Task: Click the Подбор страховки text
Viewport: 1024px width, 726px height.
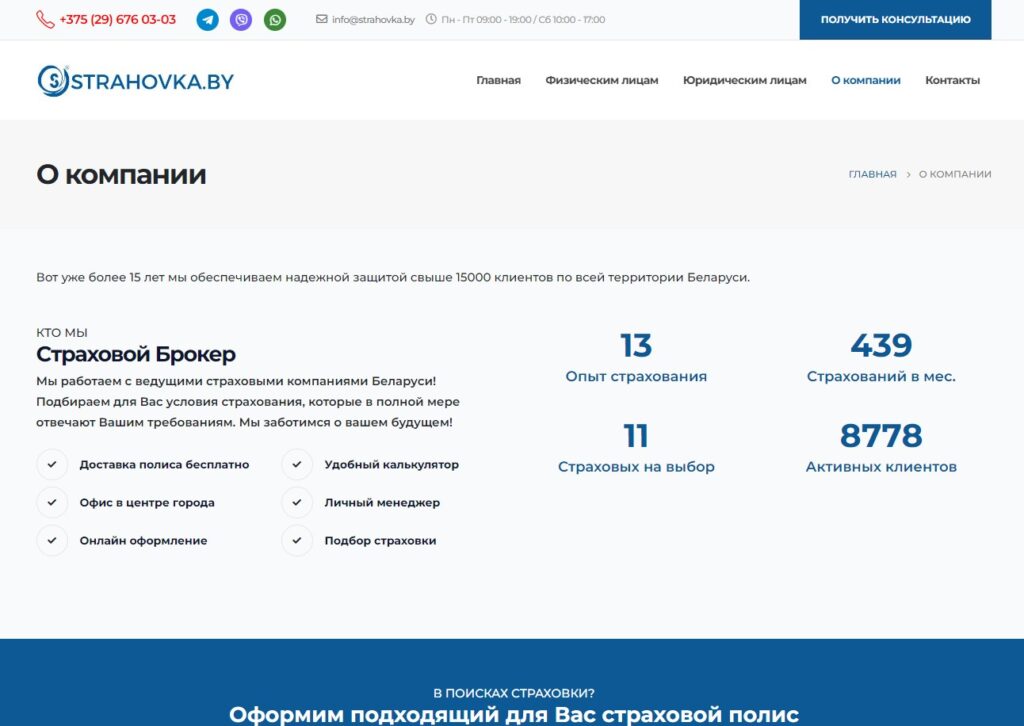Action: coord(380,541)
